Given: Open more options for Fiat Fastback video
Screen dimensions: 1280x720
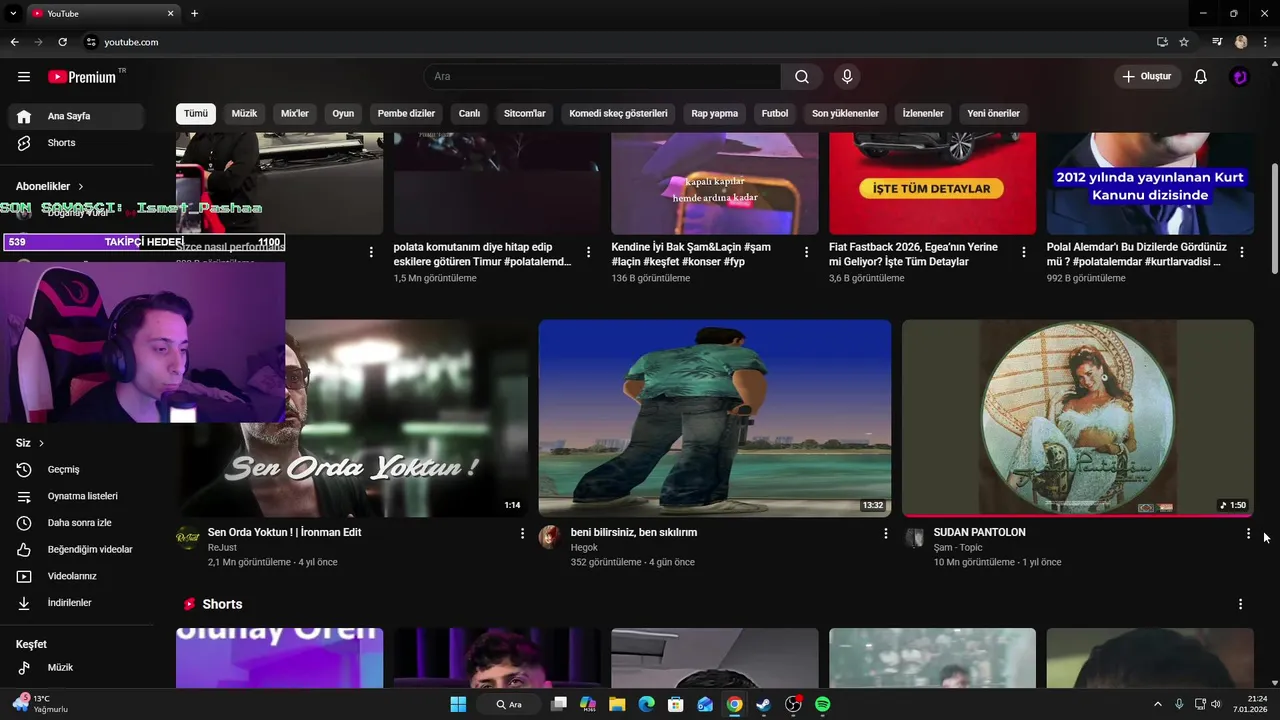Looking at the screenshot, I should pos(1023,252).
